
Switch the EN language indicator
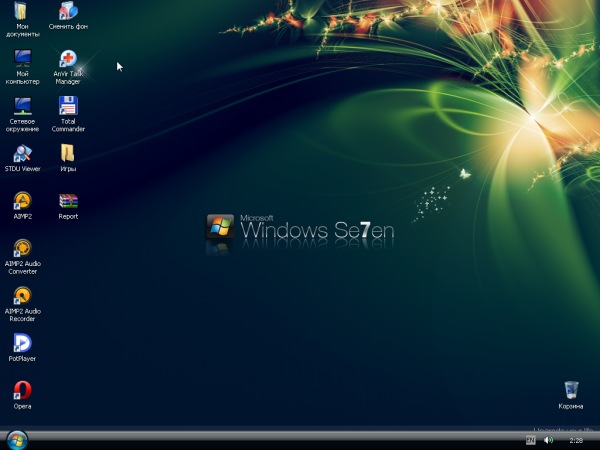point(531,440)
